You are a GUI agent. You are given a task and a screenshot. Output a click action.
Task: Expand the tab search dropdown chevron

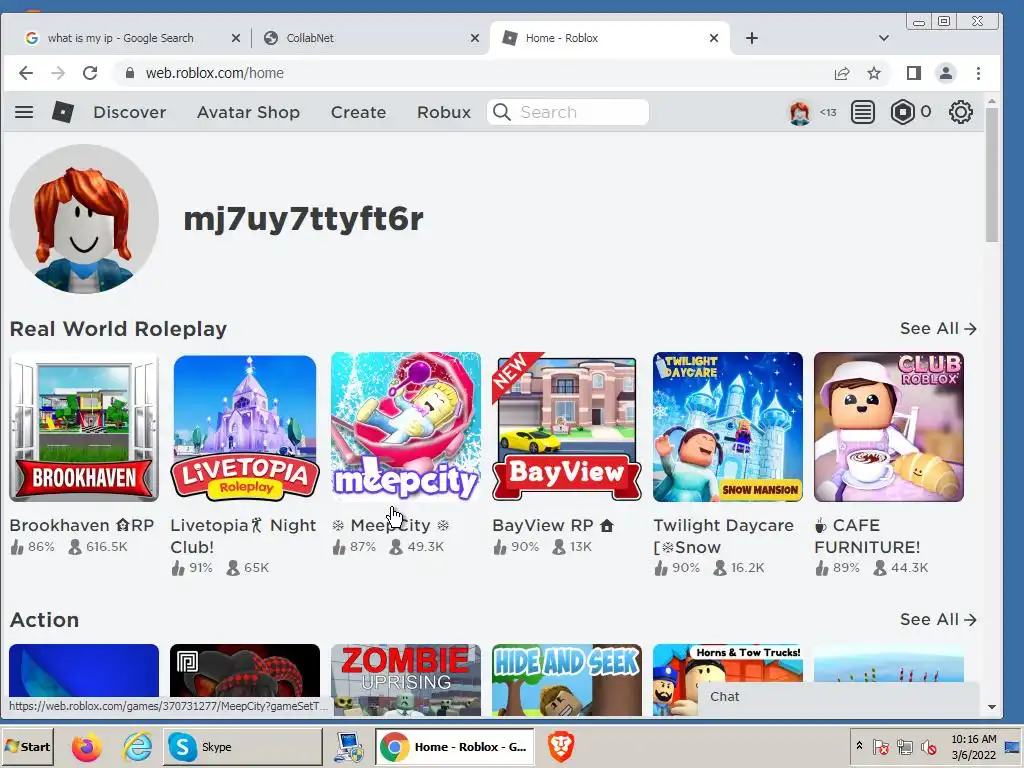click(884, 38)
